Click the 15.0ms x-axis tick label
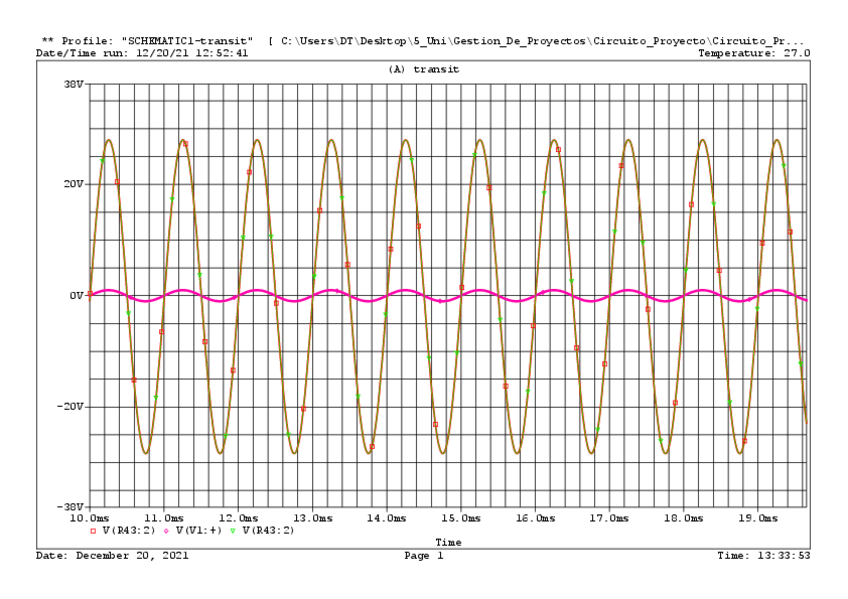Image resolution: width=848 pixels, height=599 pixels. [461, 519]
